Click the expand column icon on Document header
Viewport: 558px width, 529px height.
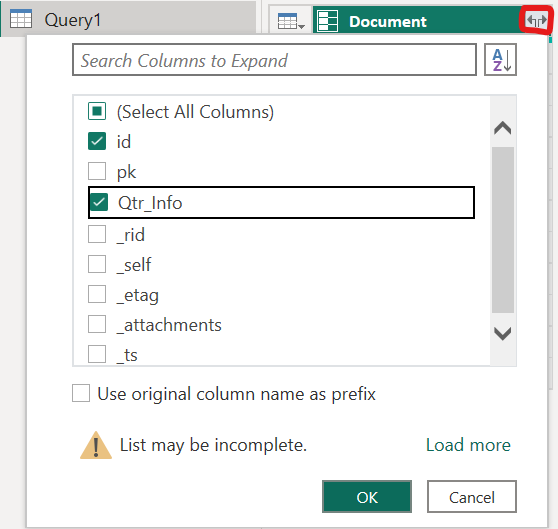click(536, 21)
